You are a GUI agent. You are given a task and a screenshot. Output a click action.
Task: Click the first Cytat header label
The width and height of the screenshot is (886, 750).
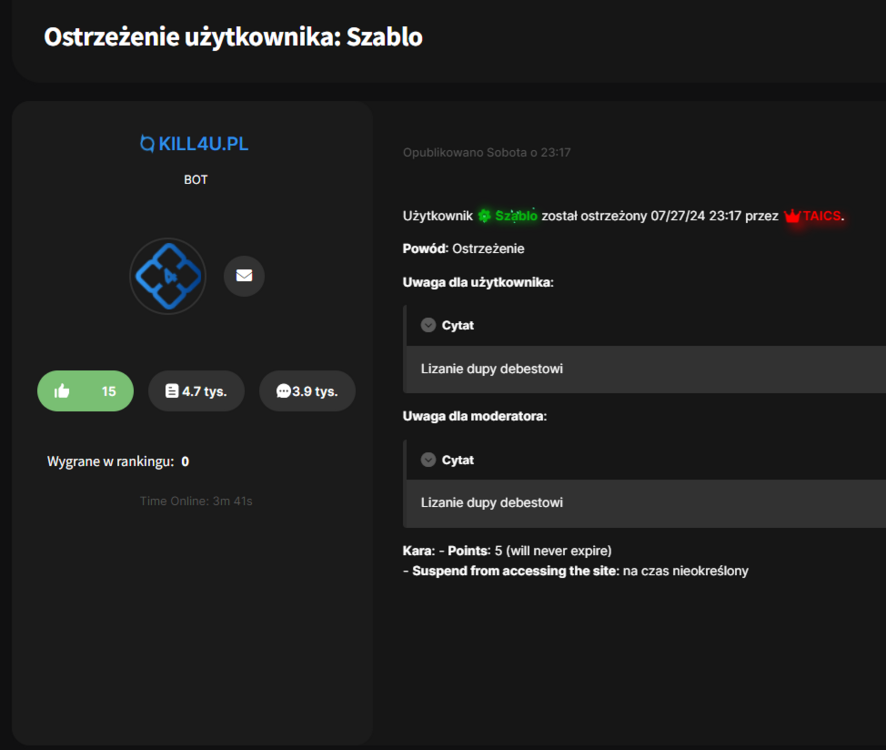458,325
